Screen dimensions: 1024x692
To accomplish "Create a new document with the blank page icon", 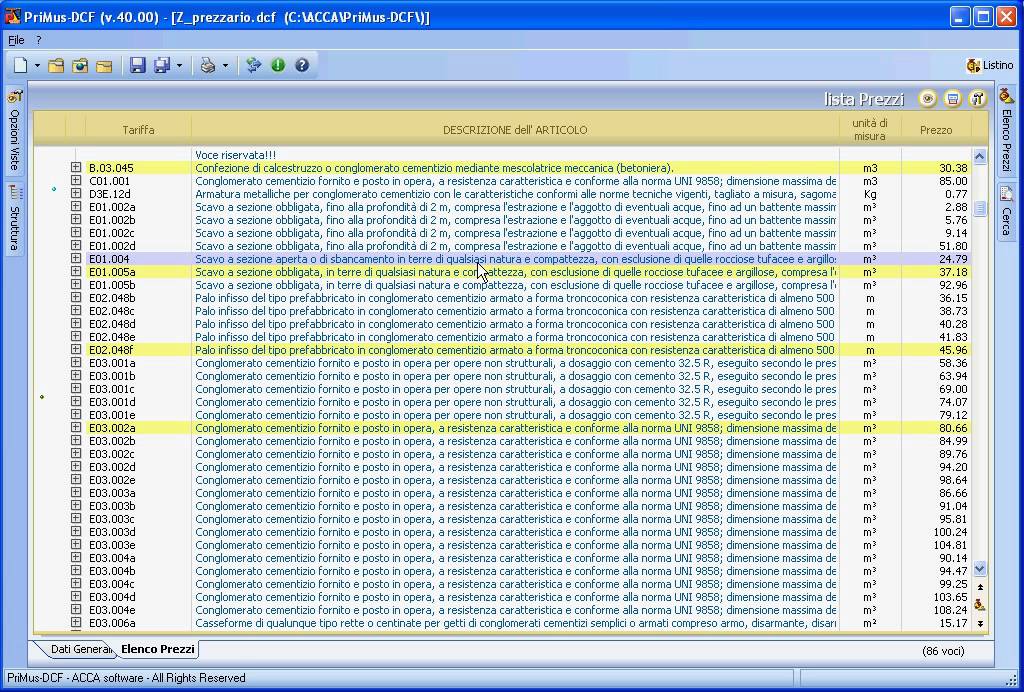I will 21,65.
